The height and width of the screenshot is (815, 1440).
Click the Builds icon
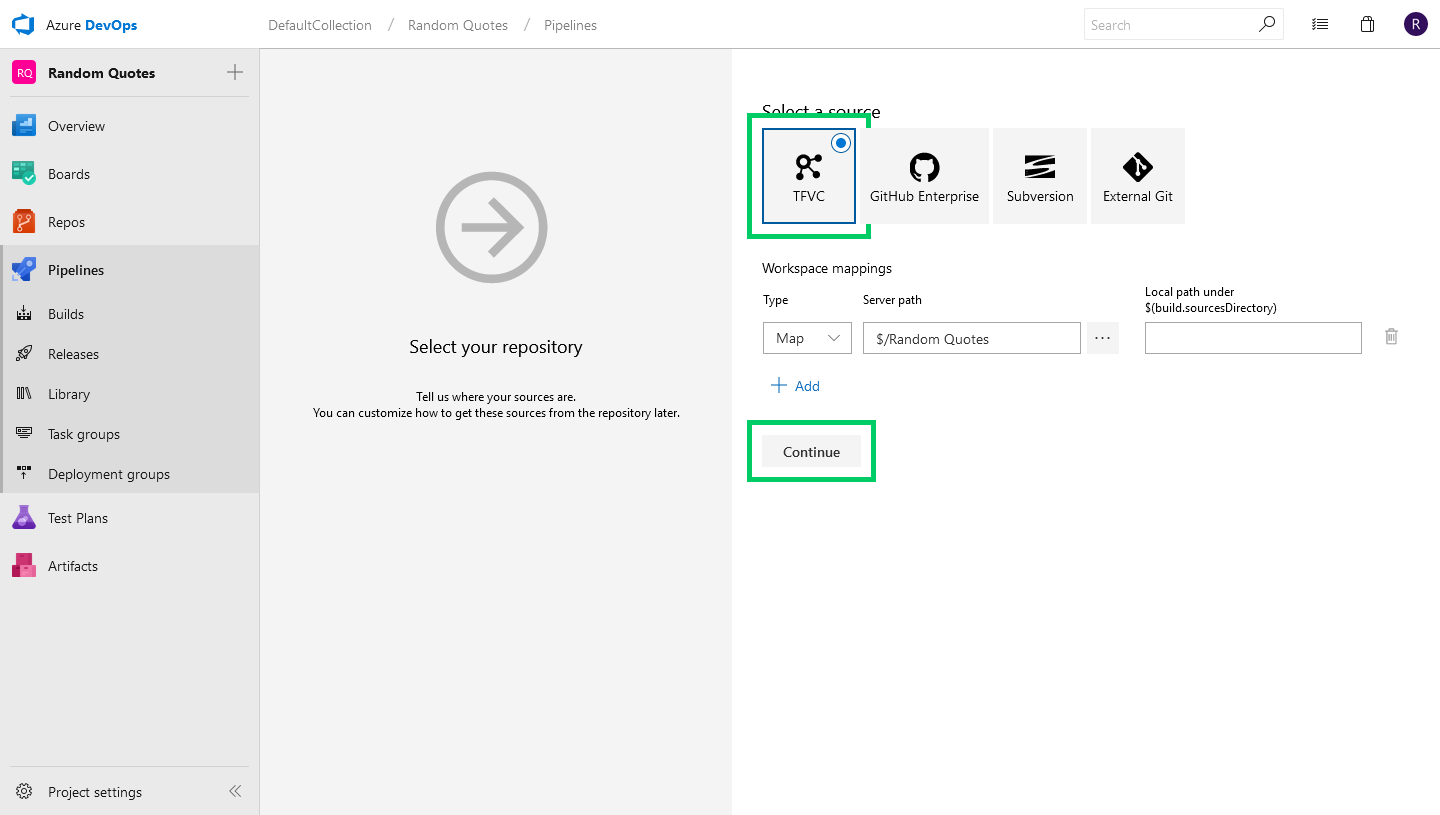24,314
